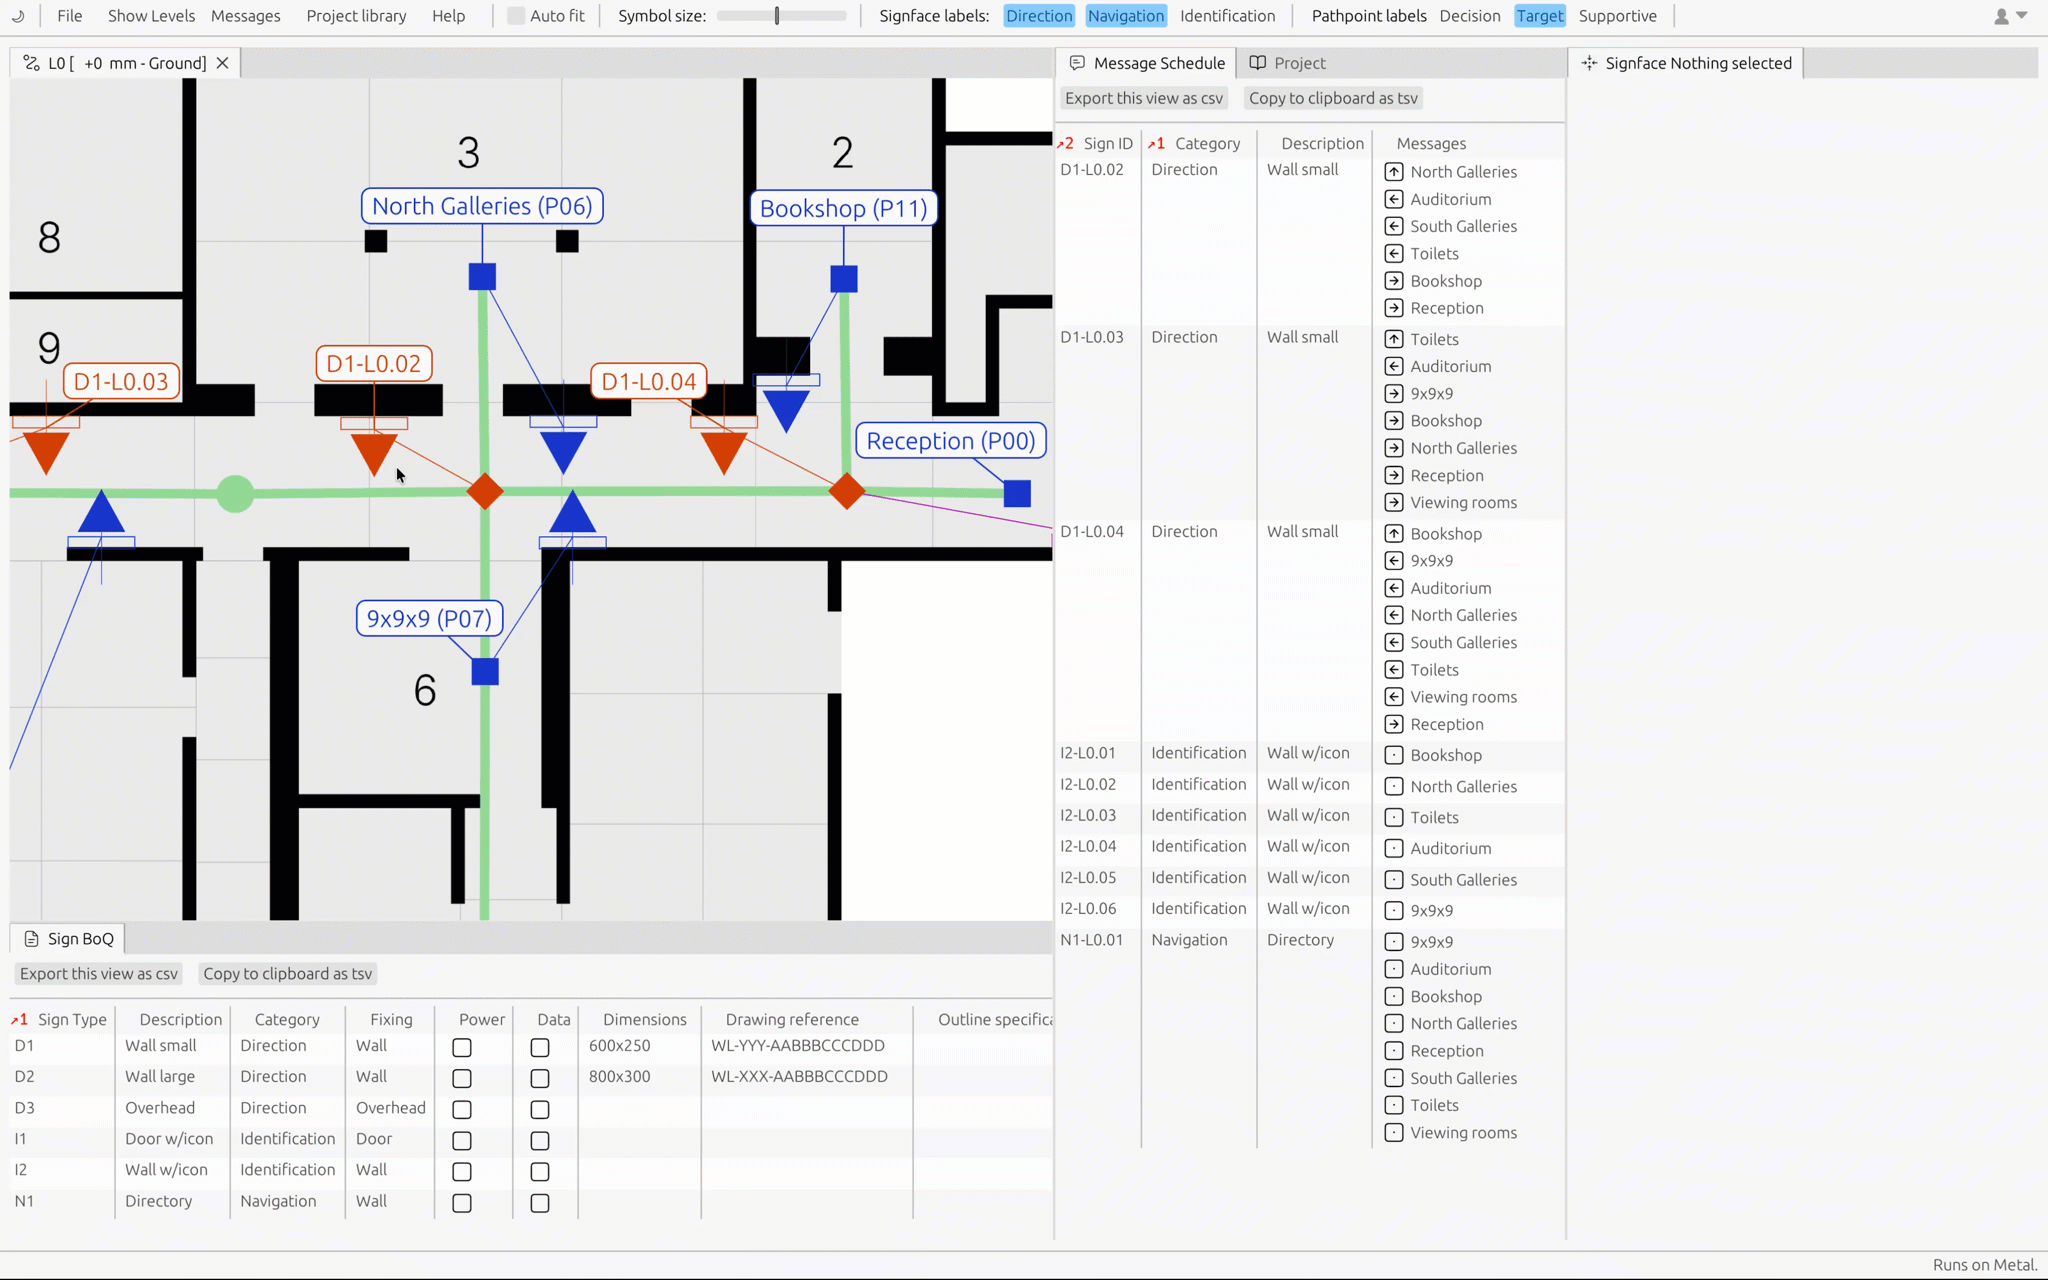This screenshot has height=1280, width=2048.
Task: Sort by the Sign ID column header
Action: click(x=1107, y=143)
